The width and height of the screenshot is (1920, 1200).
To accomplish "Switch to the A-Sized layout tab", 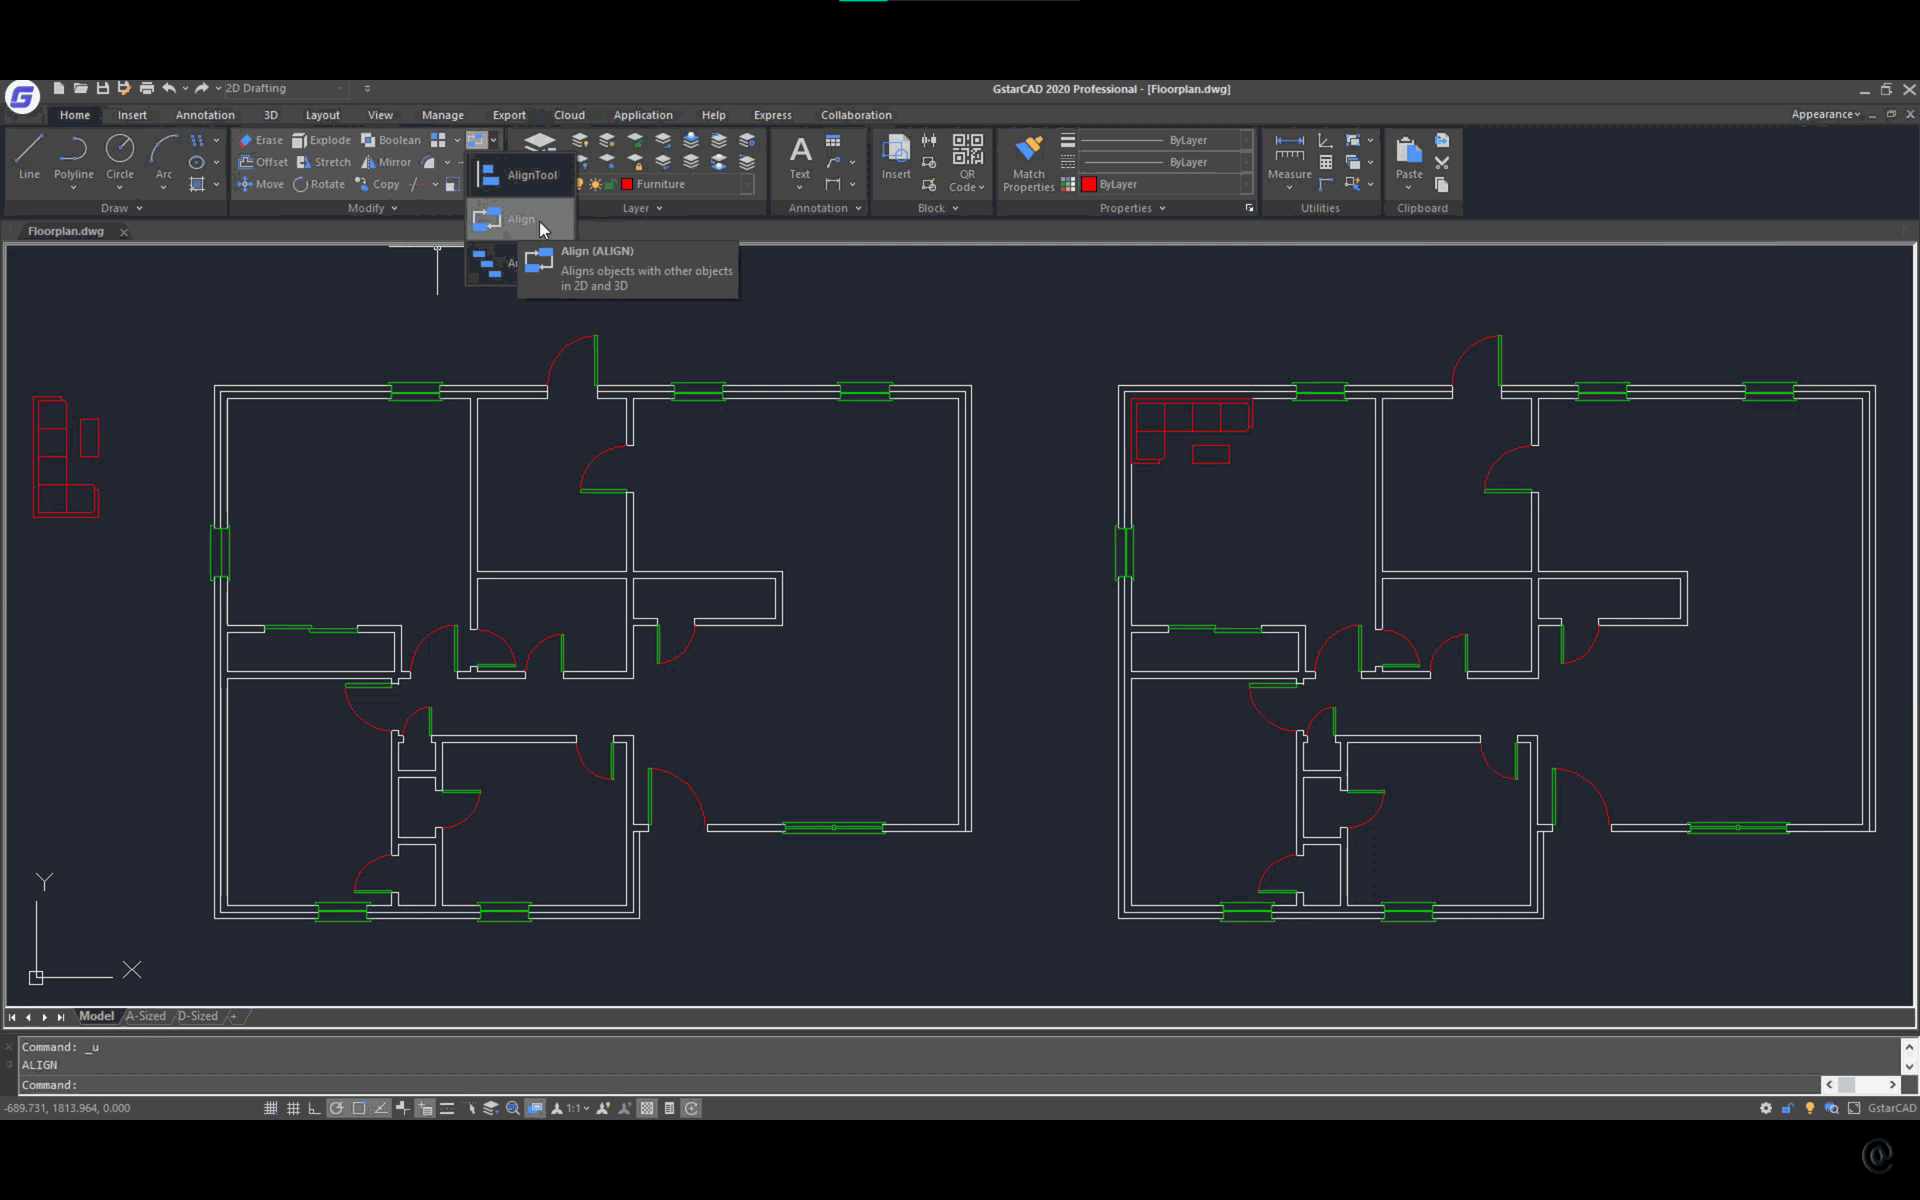I will (x=146, y=1016).
